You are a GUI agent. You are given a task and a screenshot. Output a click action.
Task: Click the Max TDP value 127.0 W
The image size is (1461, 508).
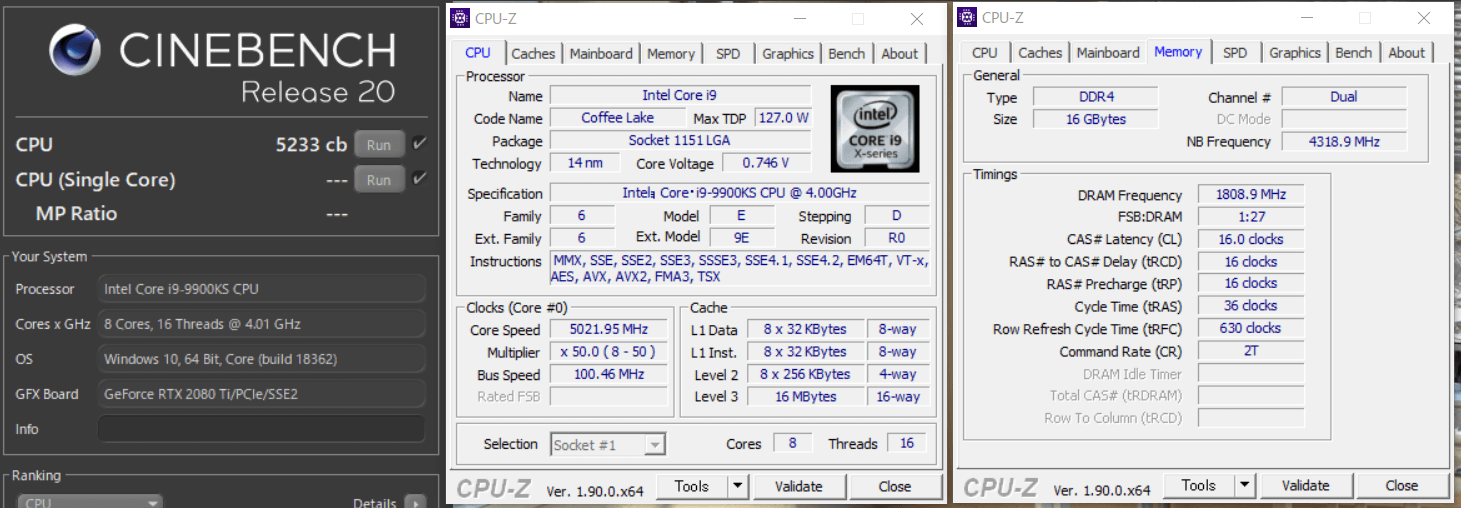pyautogui.click(x=783, y=118)
